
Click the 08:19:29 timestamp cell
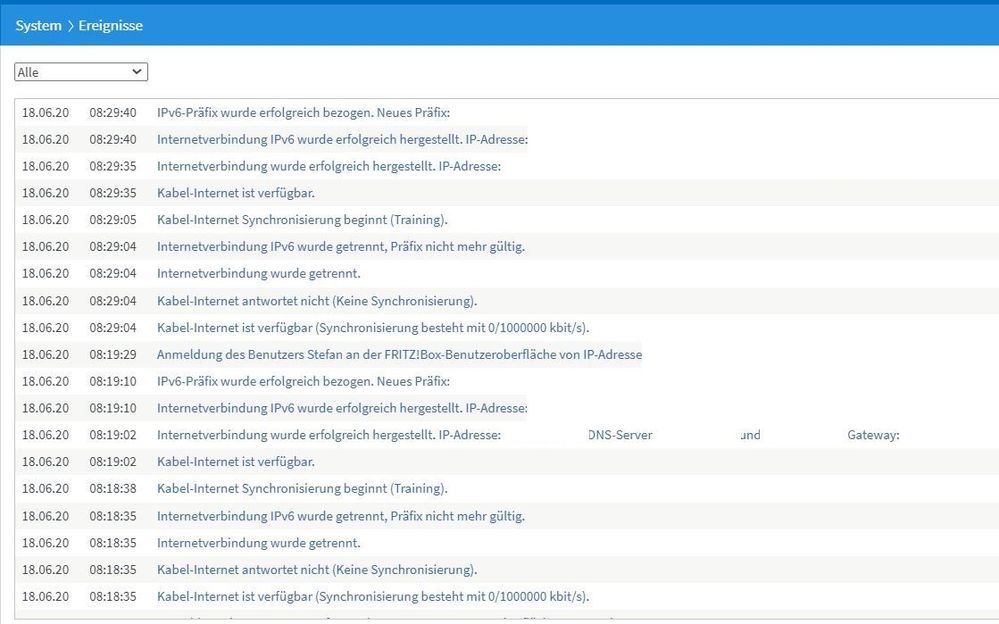[x=113, y=354]
